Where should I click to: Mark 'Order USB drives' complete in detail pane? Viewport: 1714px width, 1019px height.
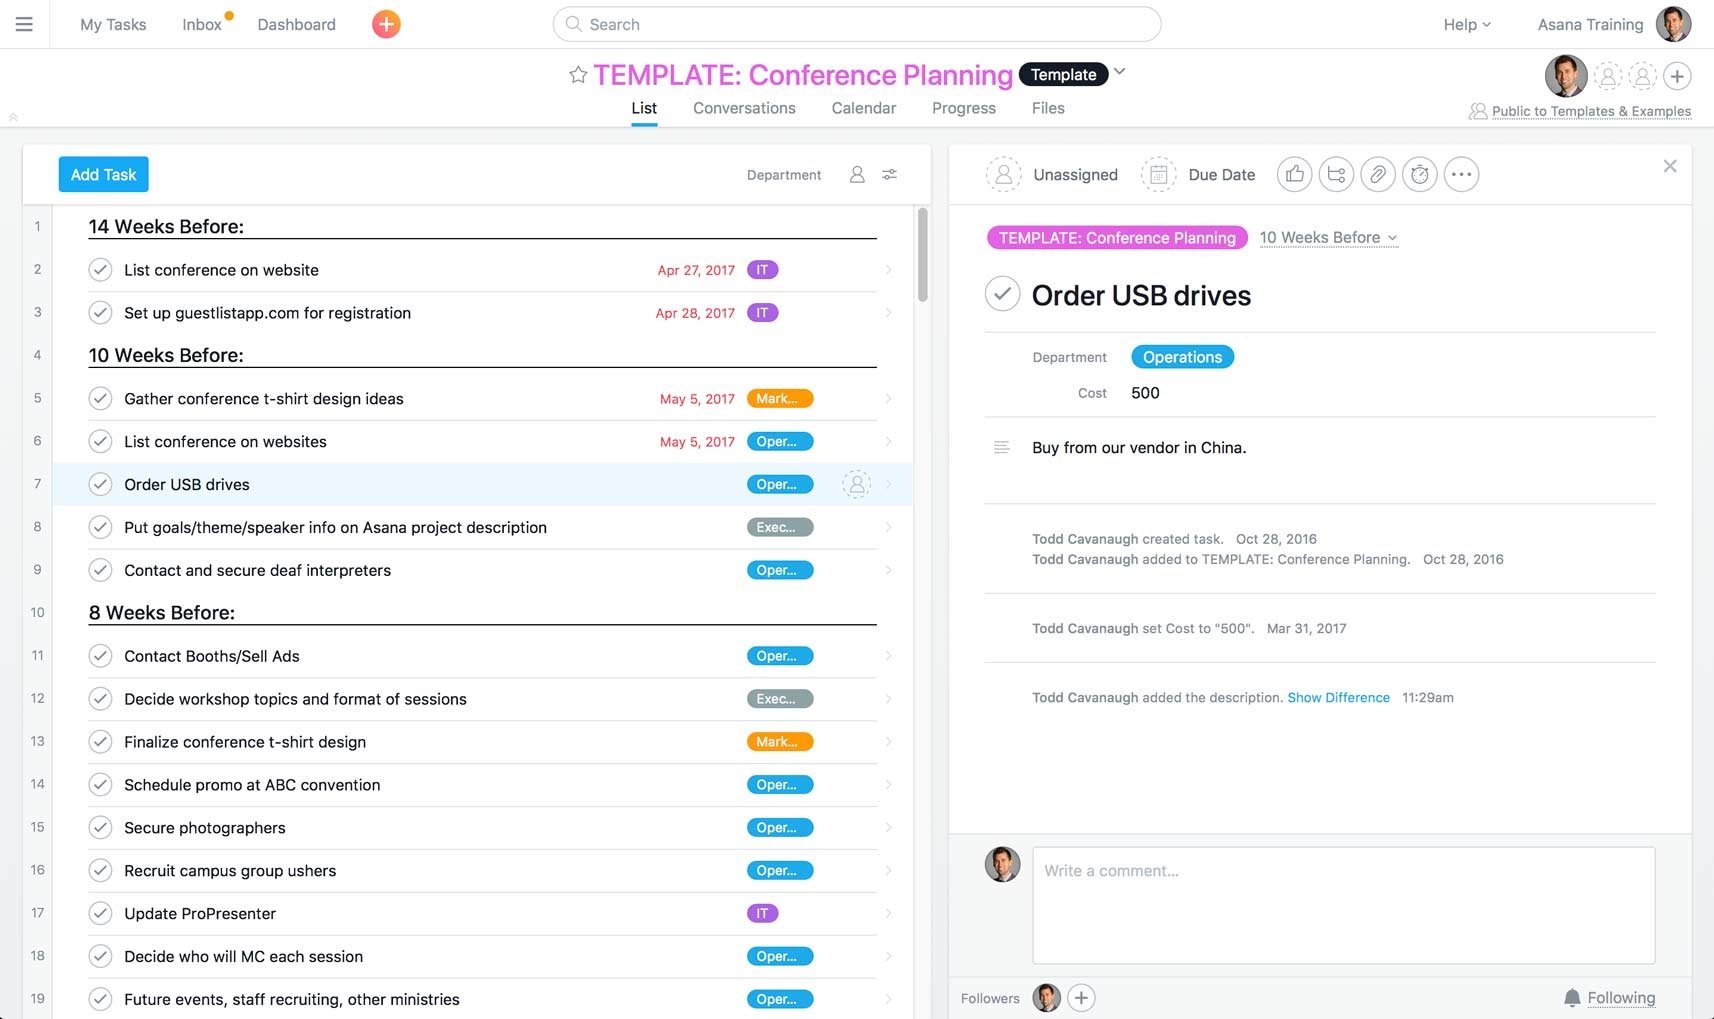[x=1002, y=294]
